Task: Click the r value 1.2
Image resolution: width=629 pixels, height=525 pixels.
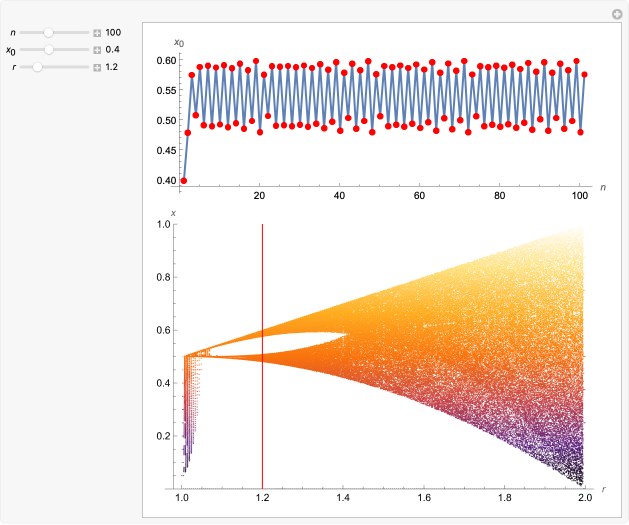Action: click(x=112, y=67)
